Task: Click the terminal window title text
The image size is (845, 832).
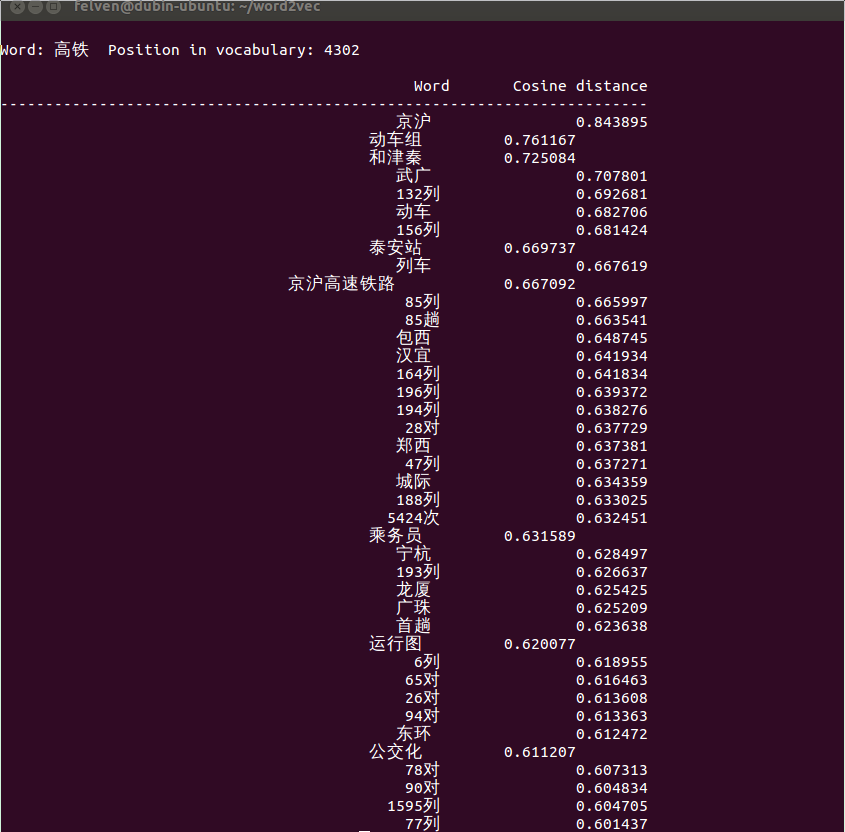Action: [197, 6]
